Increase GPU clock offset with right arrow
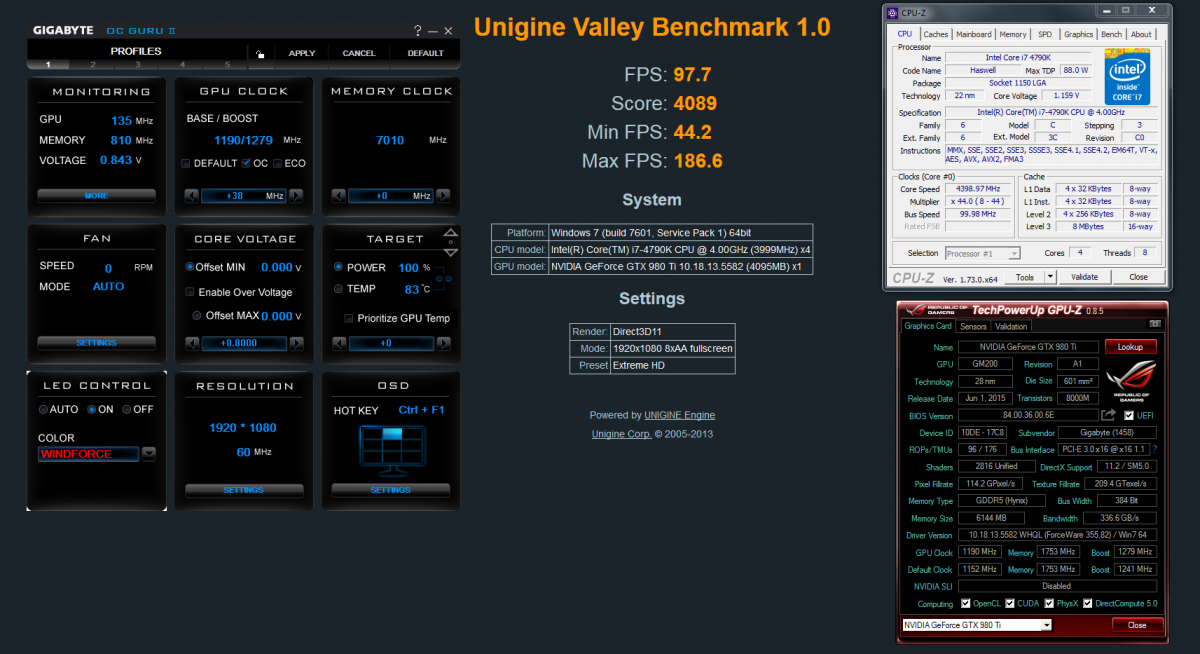The width and height of the screenshot is (1200, 654). (296, 196)
